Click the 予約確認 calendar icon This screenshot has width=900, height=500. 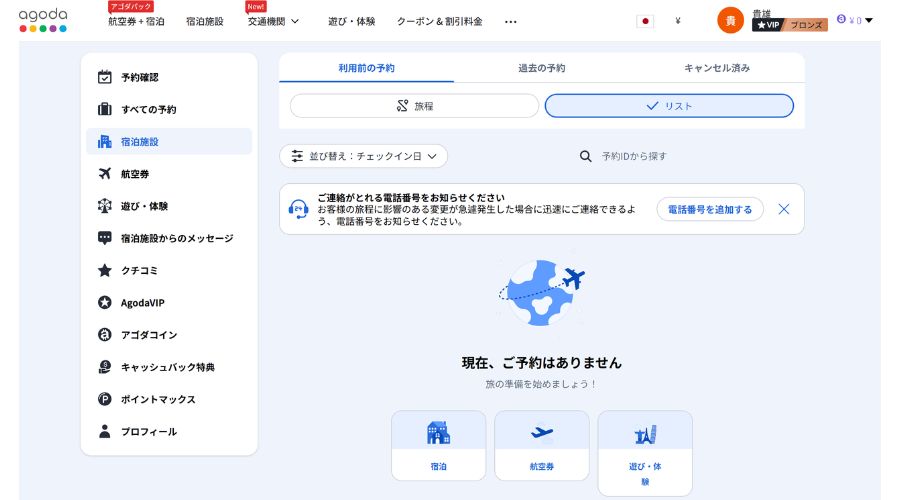104,77
